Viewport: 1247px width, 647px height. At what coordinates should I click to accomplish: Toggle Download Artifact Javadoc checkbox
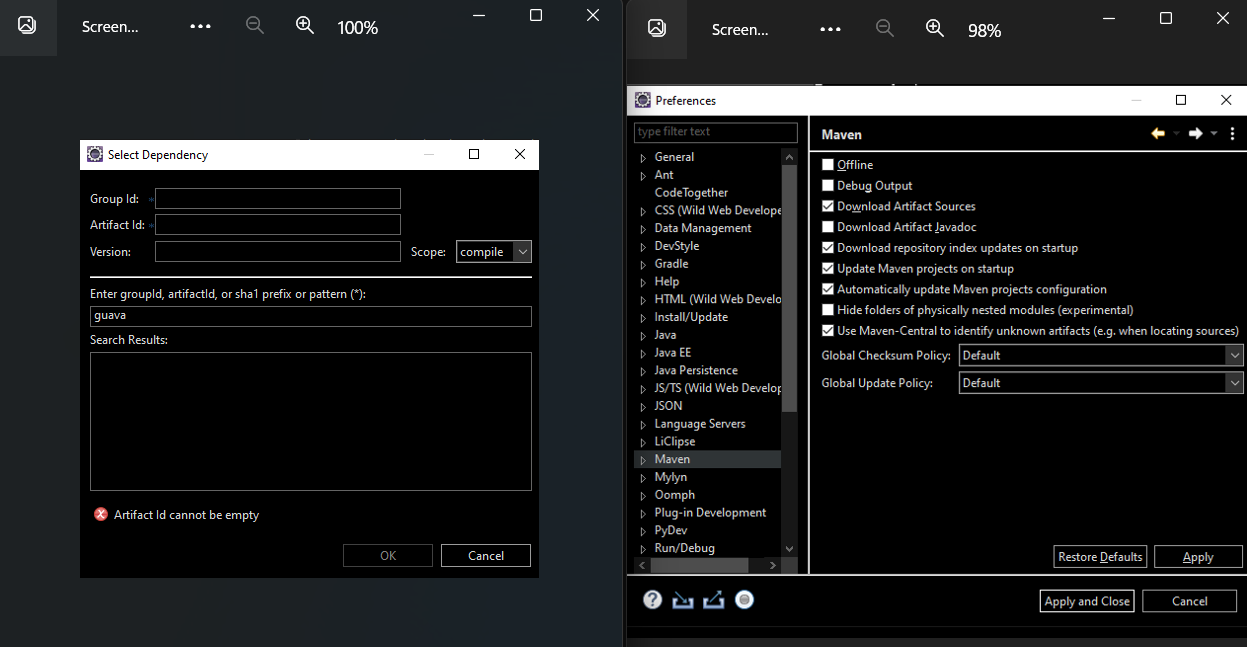click(828, 227)
